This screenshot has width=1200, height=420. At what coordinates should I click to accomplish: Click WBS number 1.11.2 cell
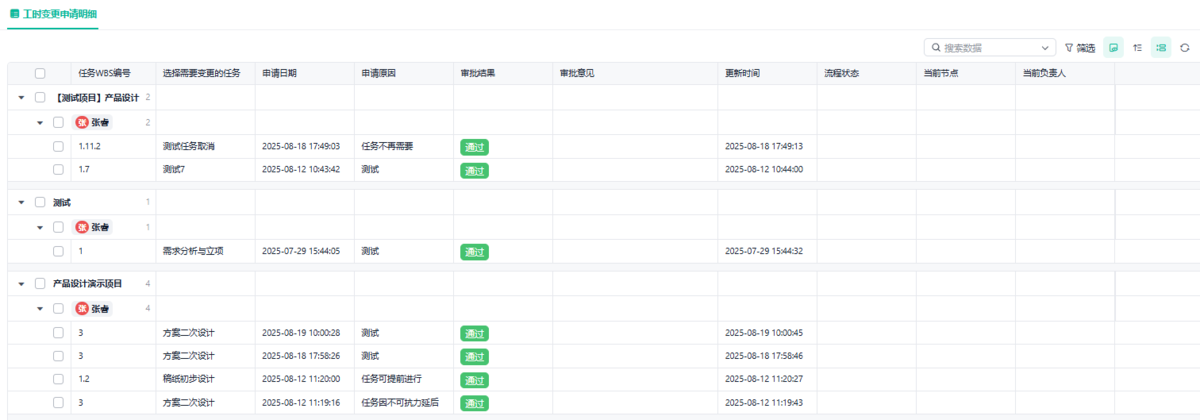point(90,146)
